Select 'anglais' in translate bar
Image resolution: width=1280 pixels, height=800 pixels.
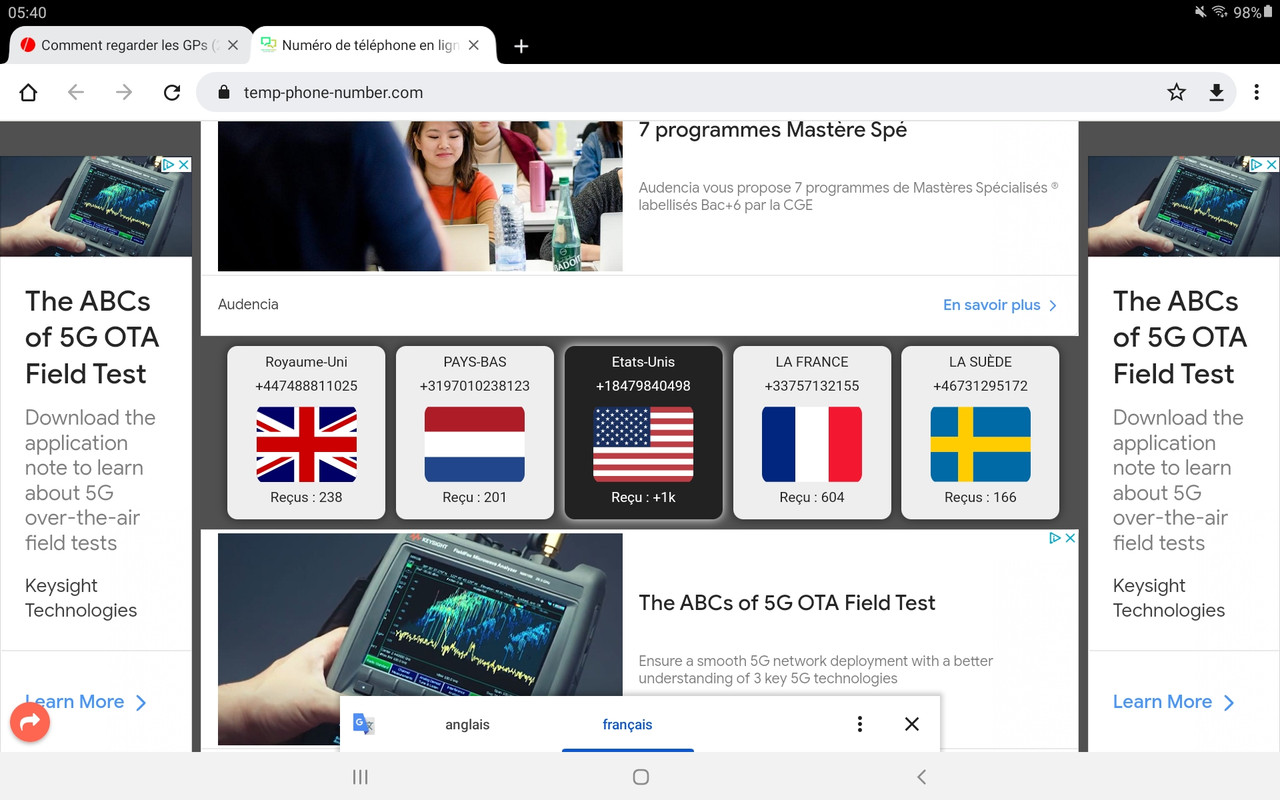click(467, 724)
